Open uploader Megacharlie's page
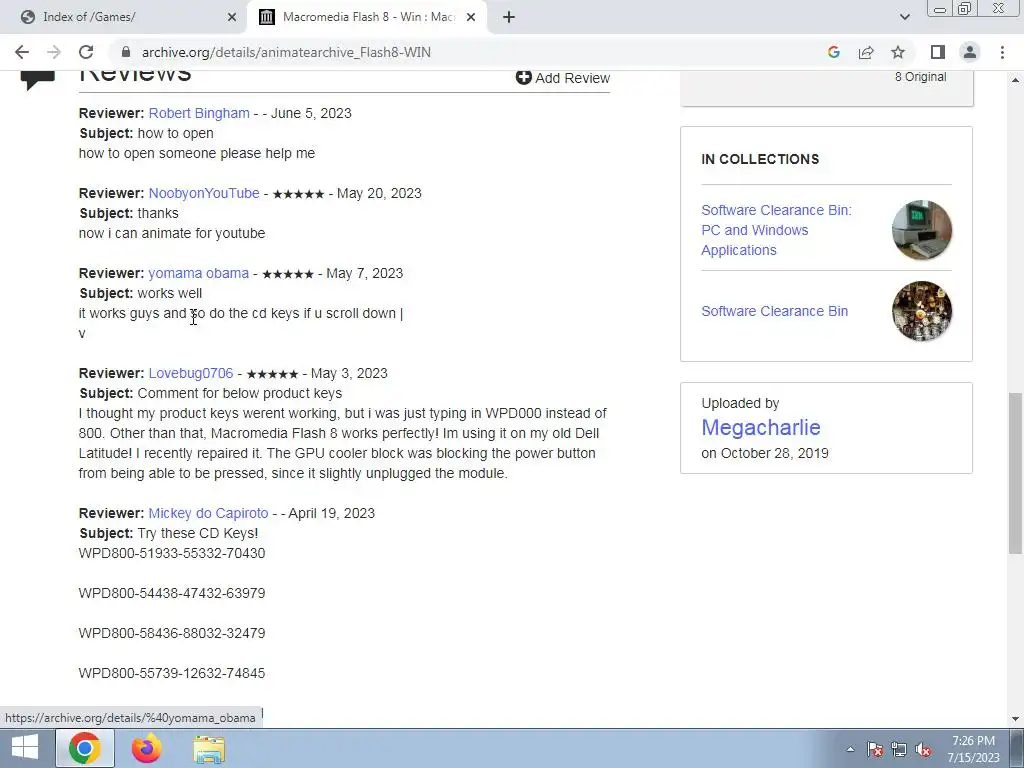 [761, 427]
